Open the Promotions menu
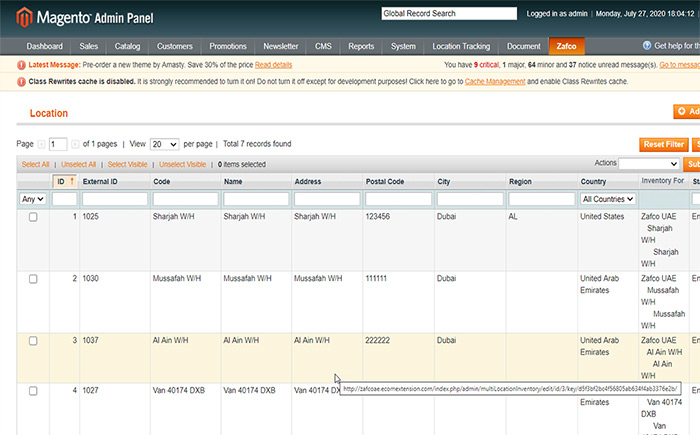This screenshot has height=435, width=700. (x=228, y=46)
